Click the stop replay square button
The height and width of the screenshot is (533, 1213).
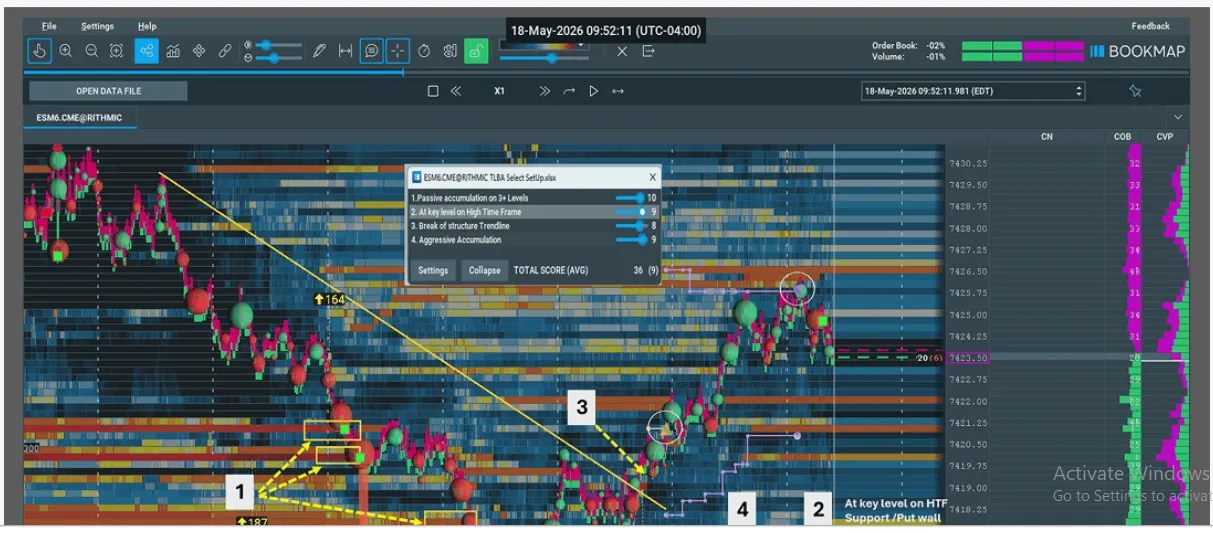click(433, 91)
